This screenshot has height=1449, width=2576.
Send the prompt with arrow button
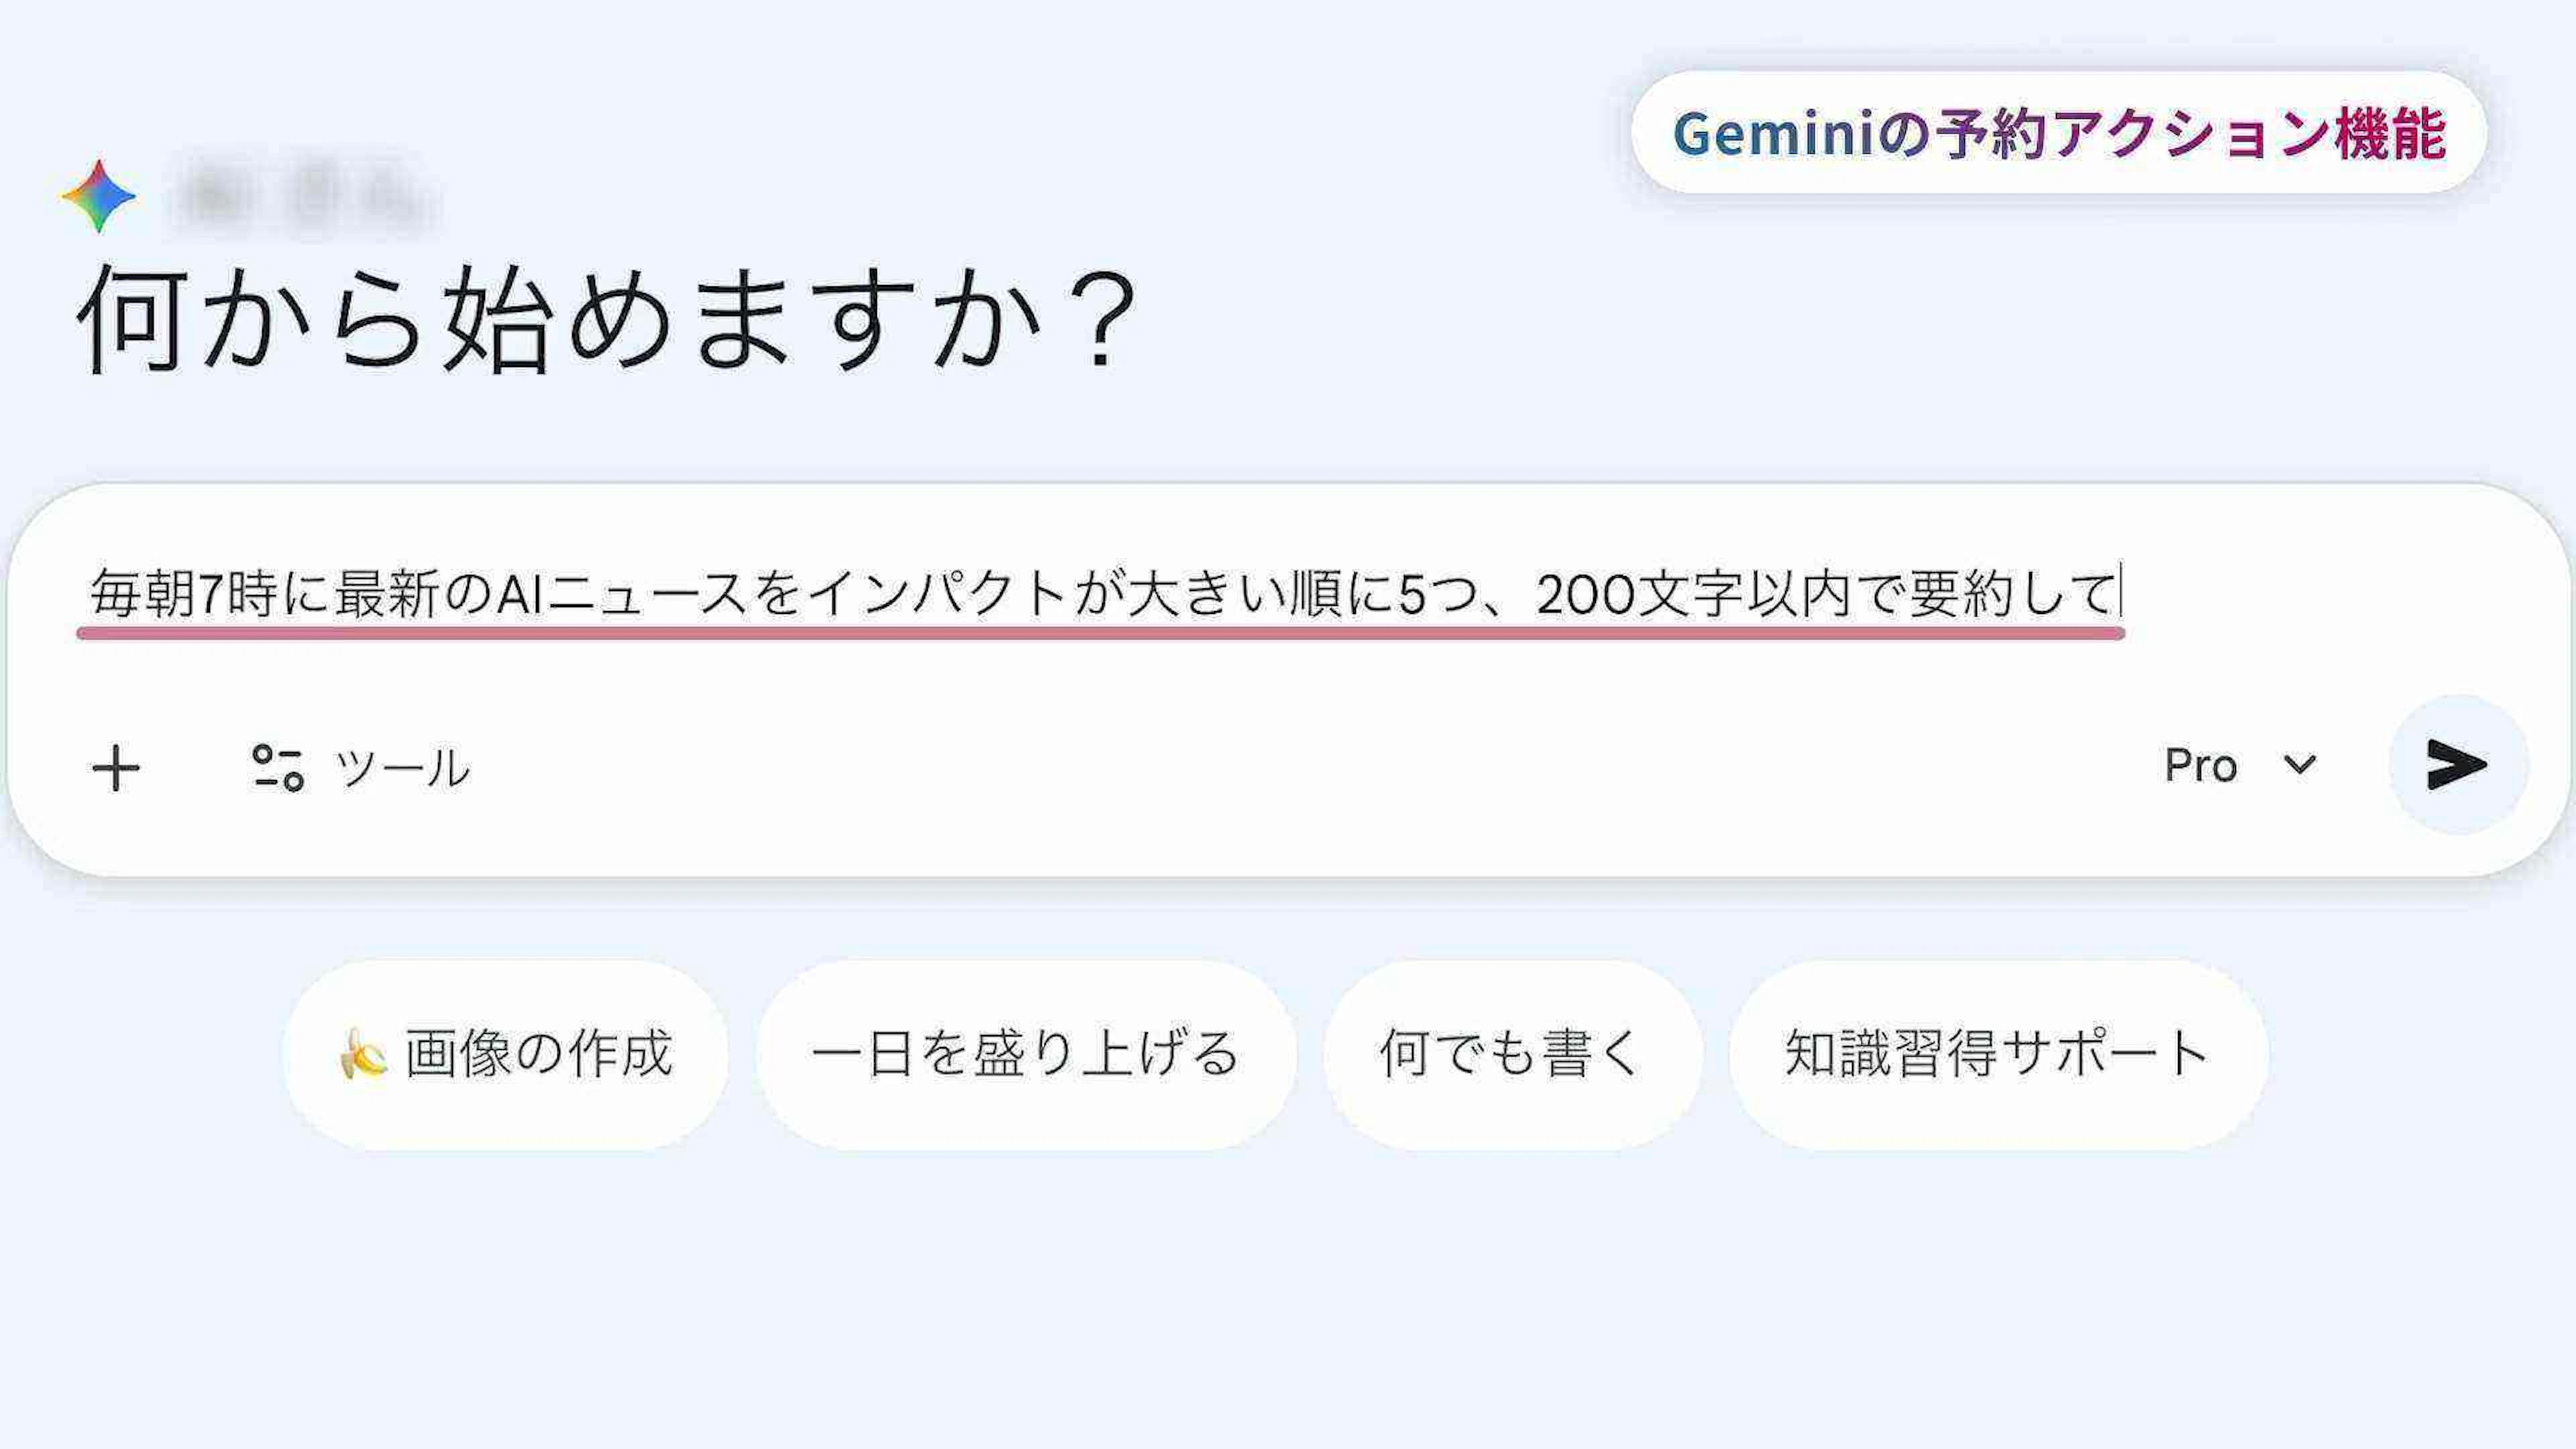coord(2456,765)
